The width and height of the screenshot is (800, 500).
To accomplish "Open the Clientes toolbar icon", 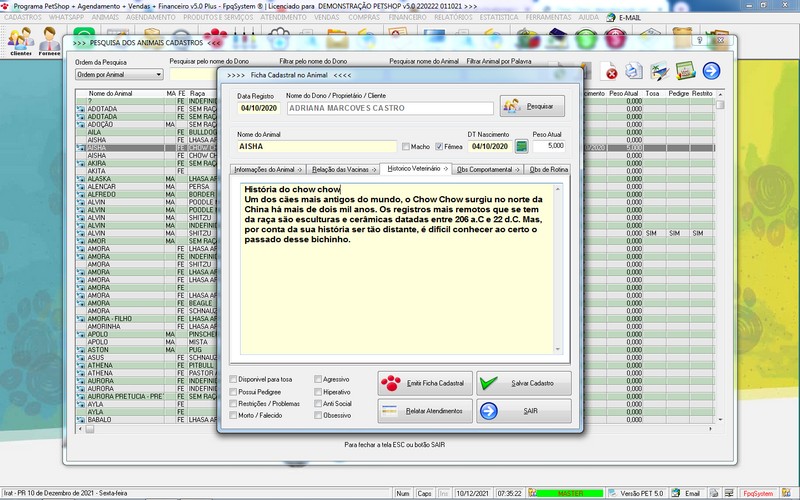I will coord(21,41).
